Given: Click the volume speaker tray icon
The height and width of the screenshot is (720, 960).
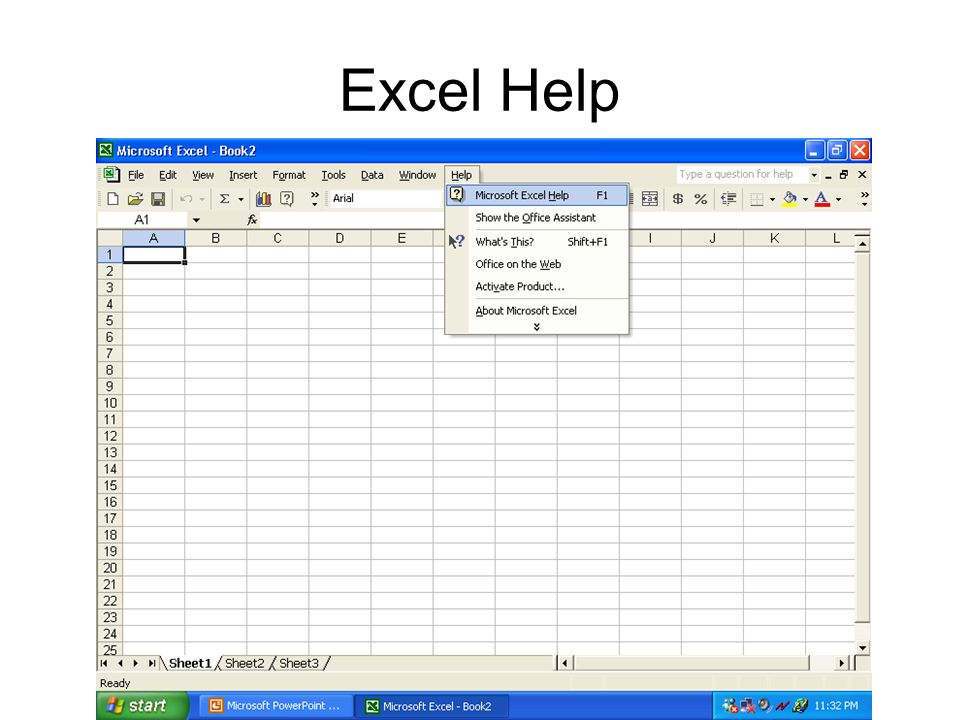Looking at the screenshot, I should click(x=765, y=705).
